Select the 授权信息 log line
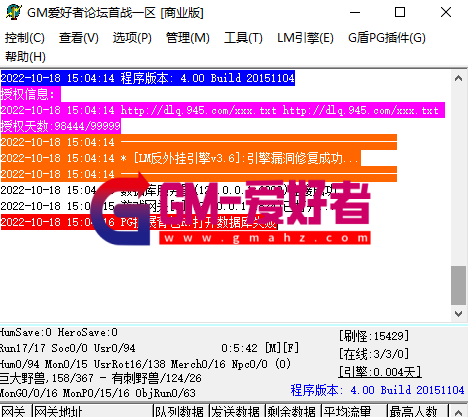This screenshot has width=468, height=417. pos(31,94)
